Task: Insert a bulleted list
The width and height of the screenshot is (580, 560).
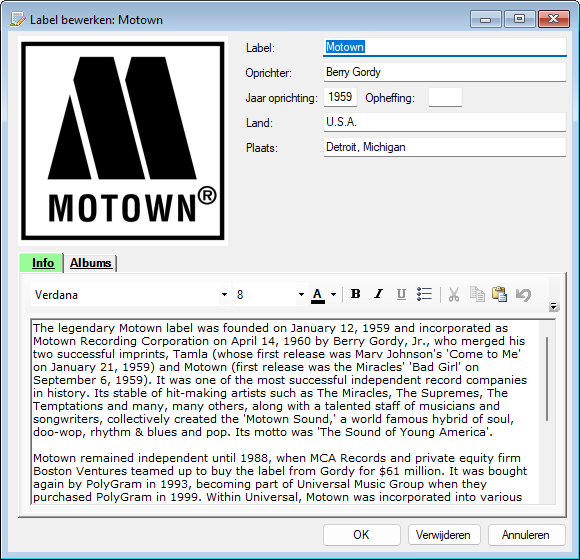Action: (424, 294)
